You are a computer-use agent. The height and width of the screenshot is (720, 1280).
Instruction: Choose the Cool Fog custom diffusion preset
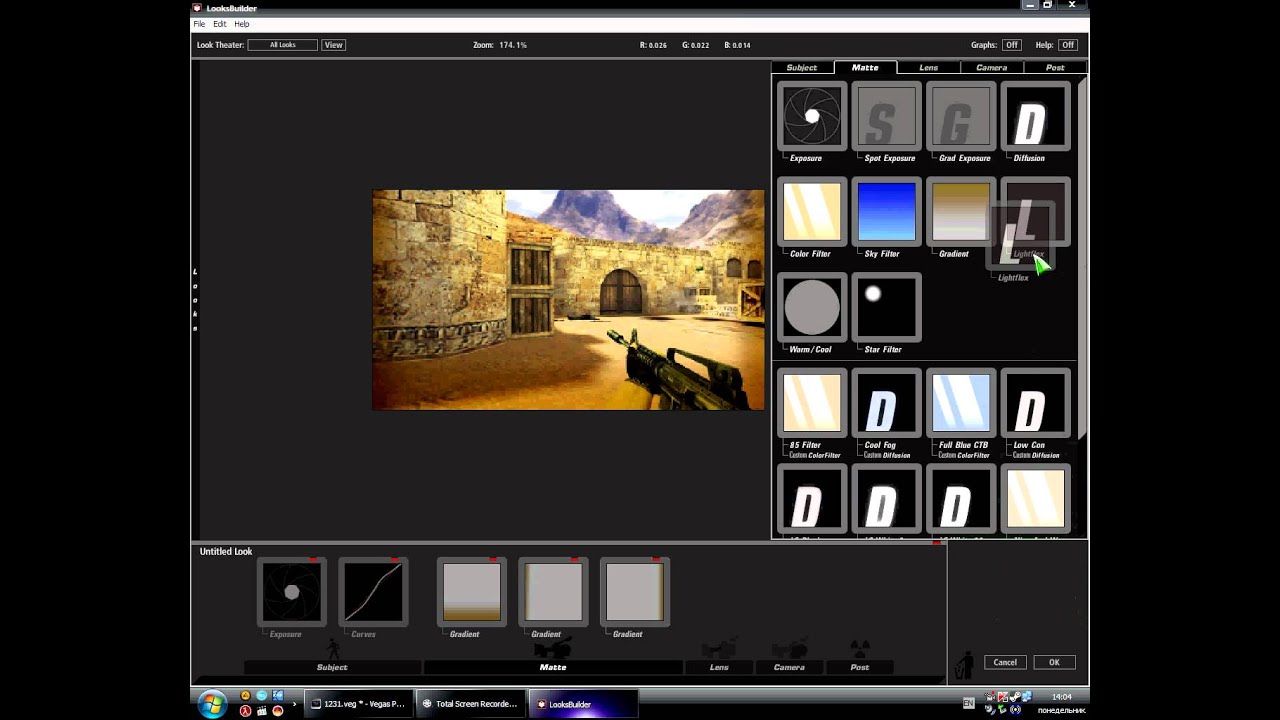click(886, 403)
